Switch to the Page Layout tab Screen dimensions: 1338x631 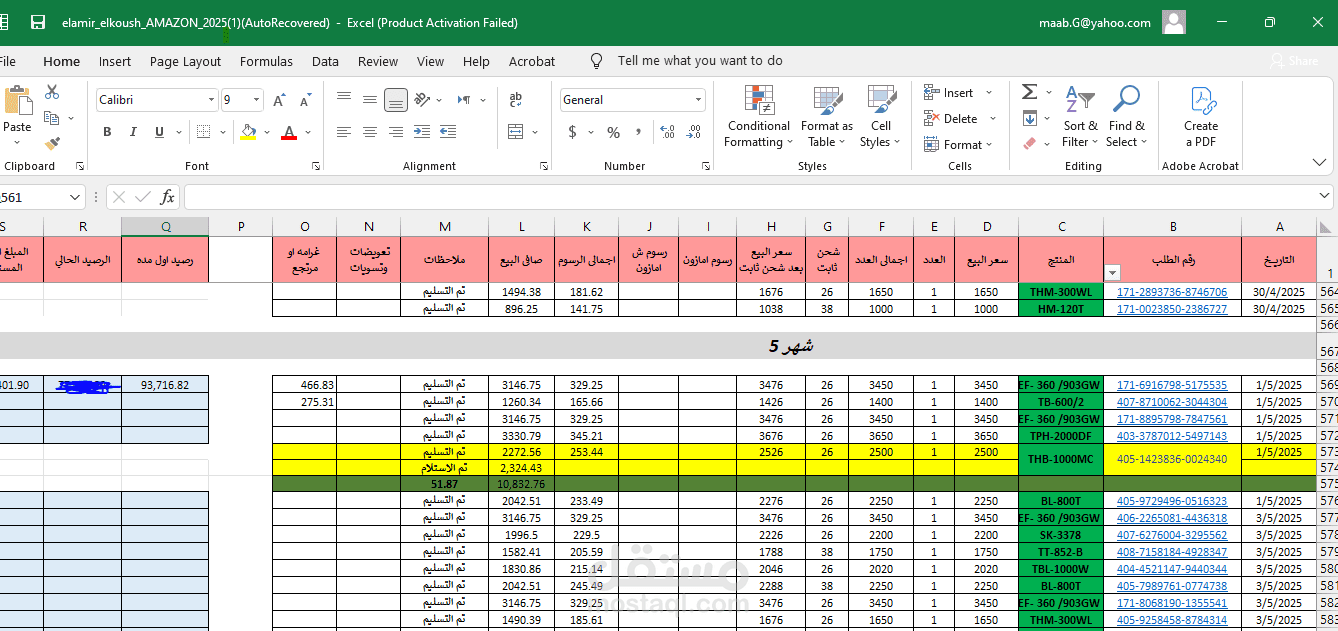pyautogui.click(x=185, y=61)
